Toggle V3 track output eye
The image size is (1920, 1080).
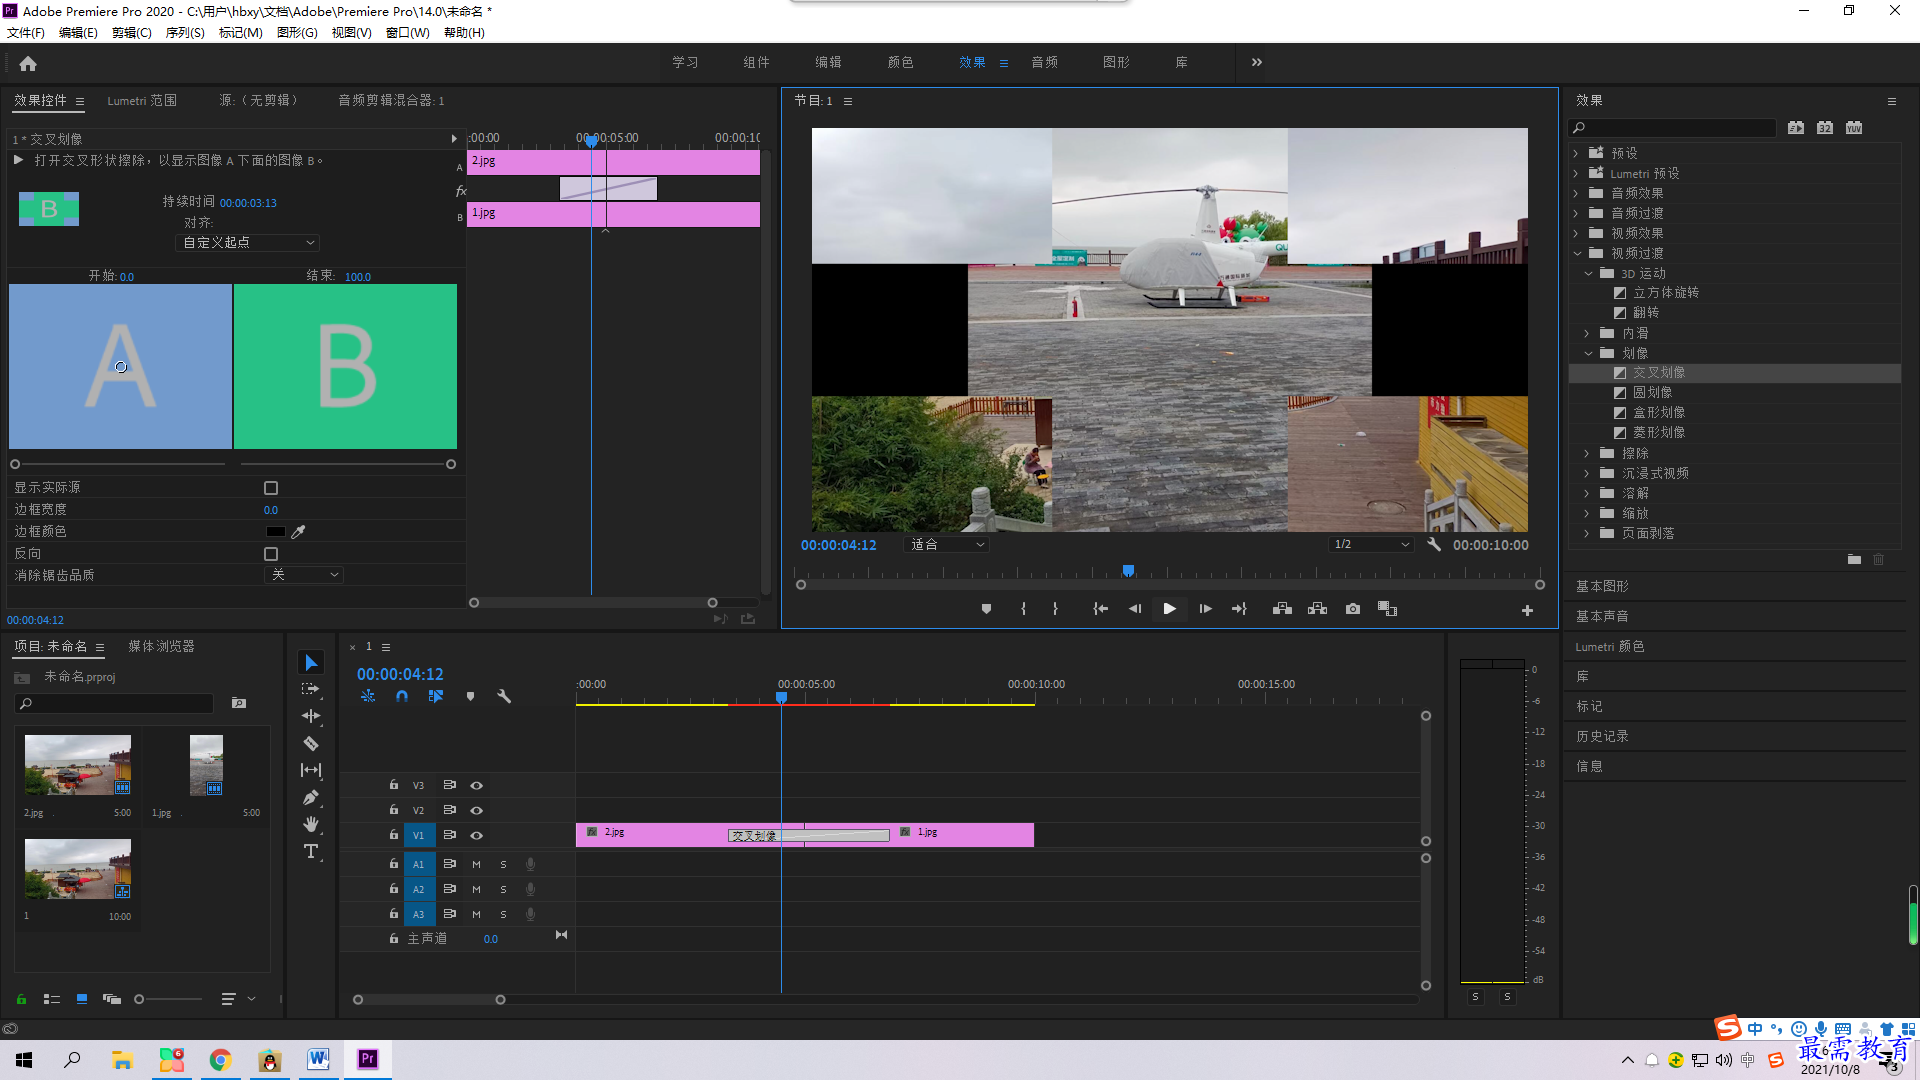coord(477,786)
